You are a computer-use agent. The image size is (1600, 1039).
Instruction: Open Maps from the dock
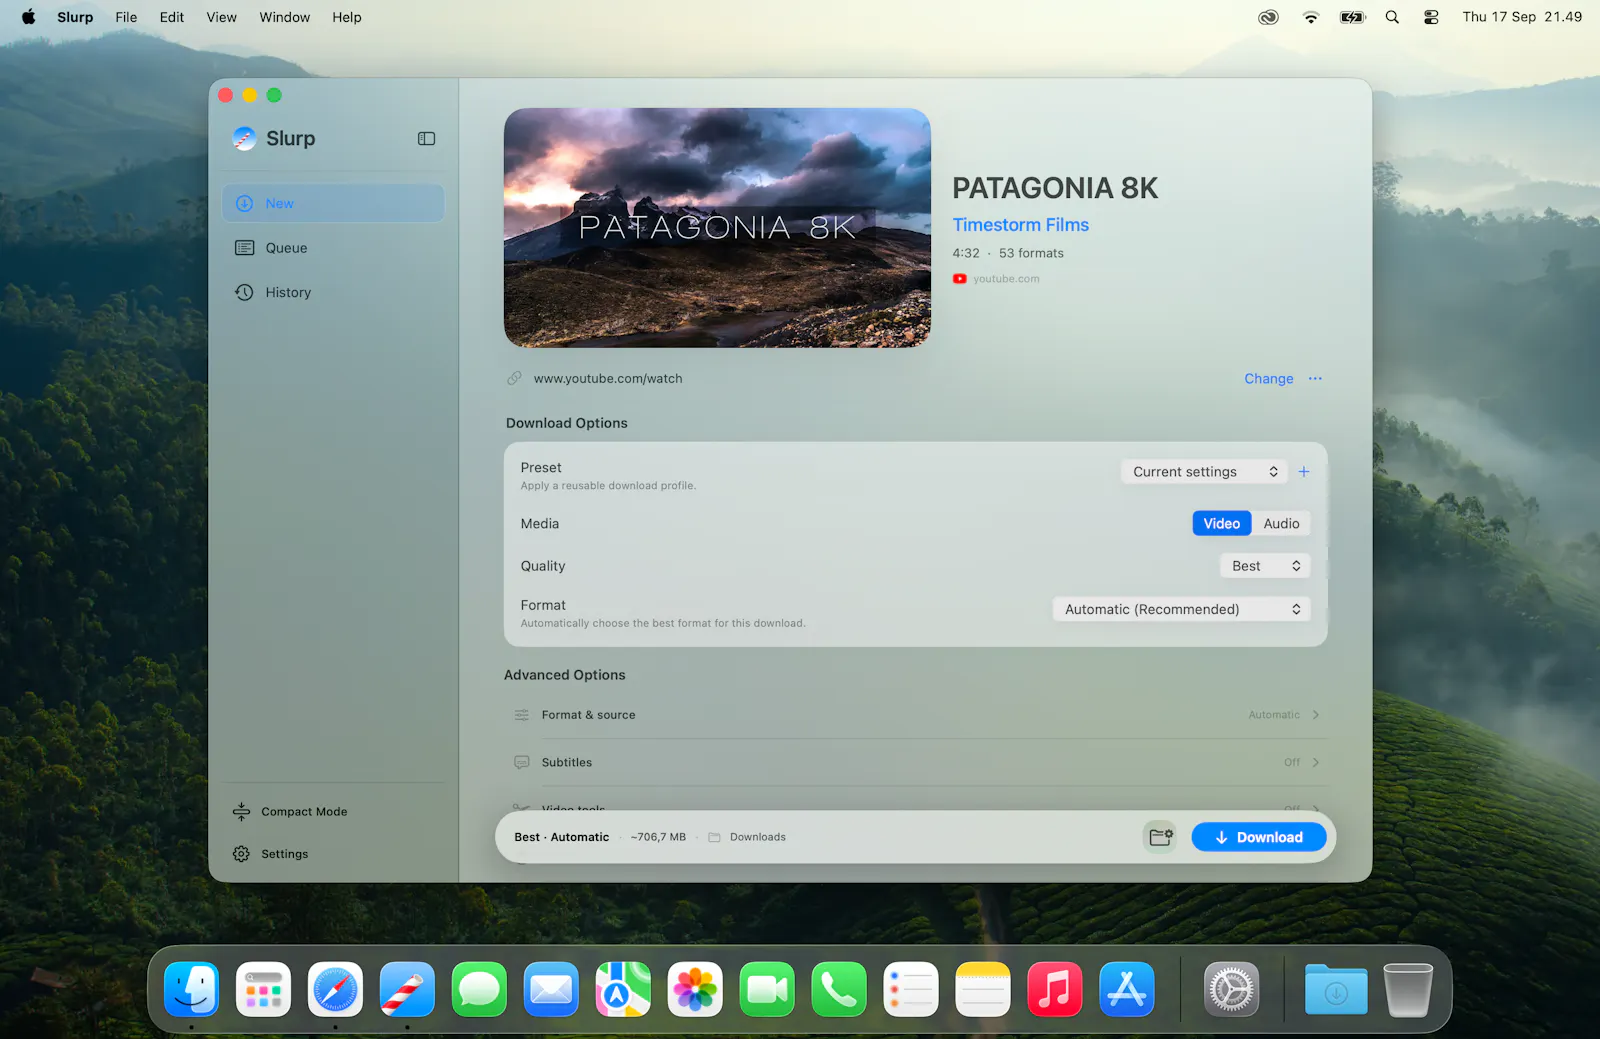(623, 990)
